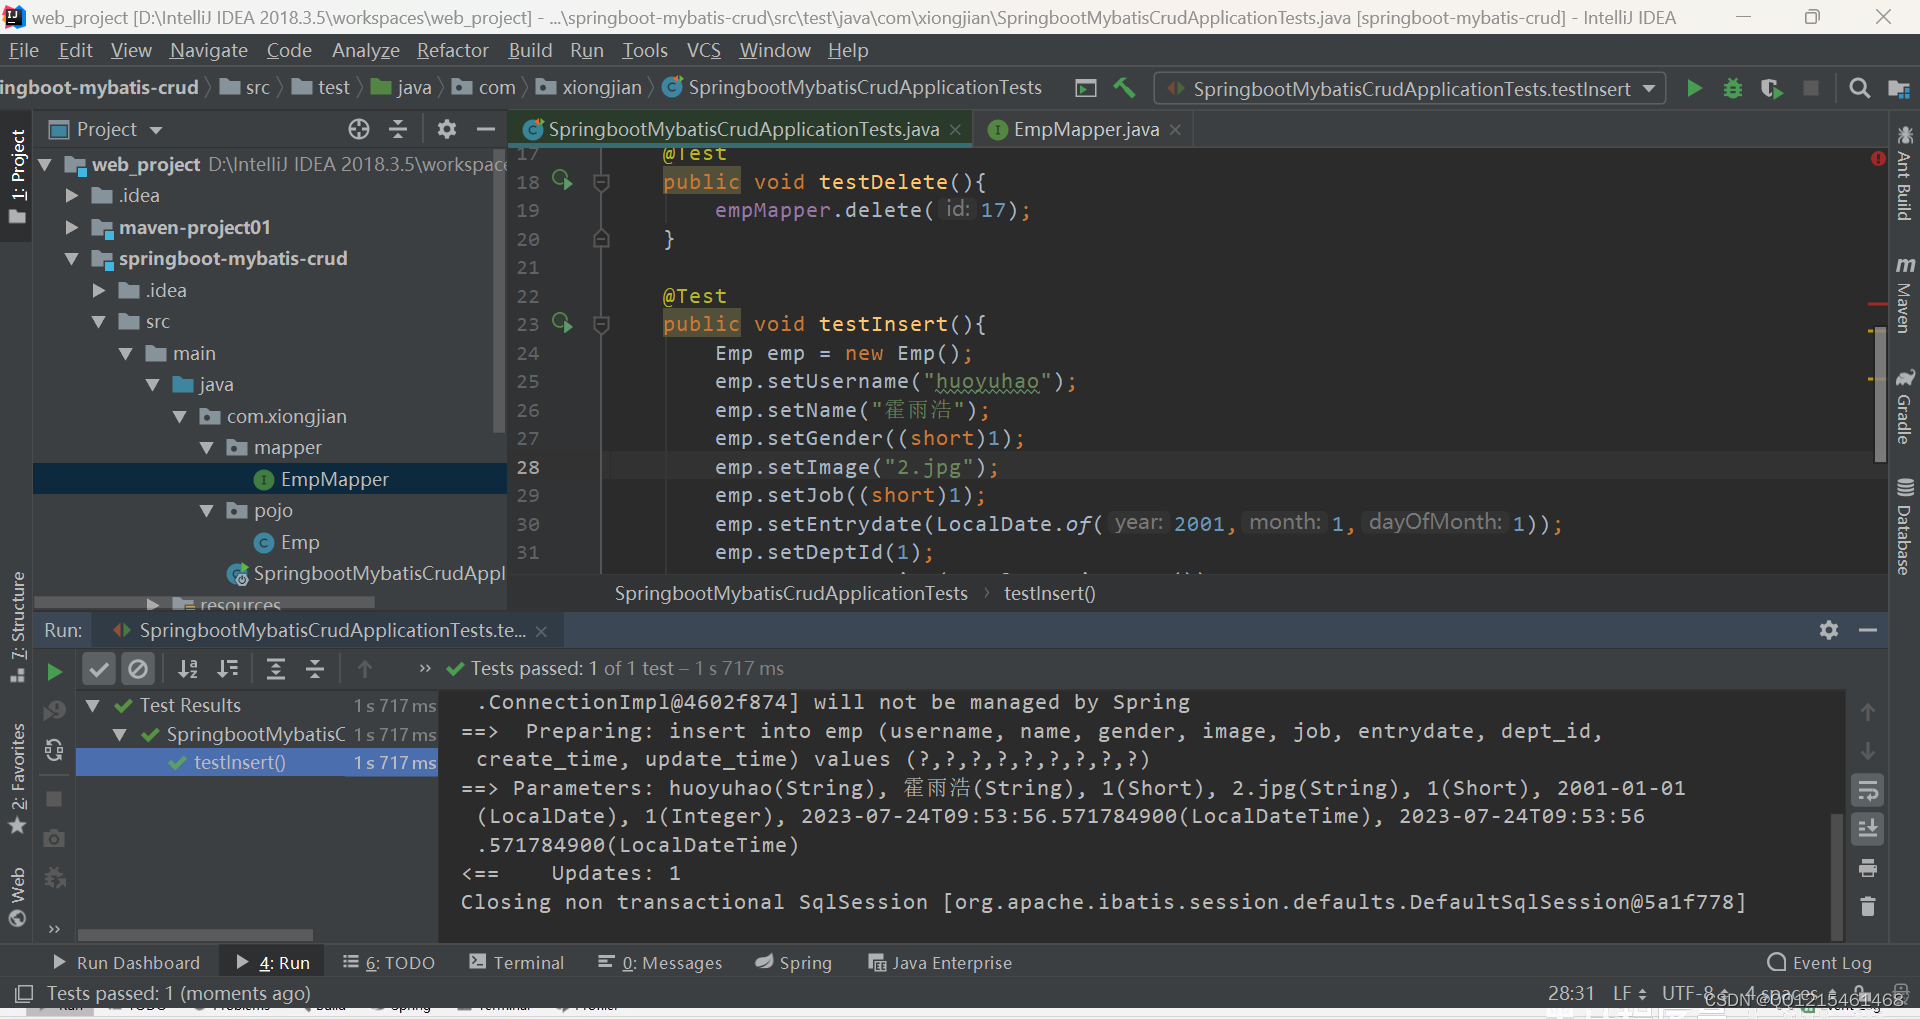Rerun tests in the Run panel
Screen dimensions: 1920x1019
(x=55, y=672)
